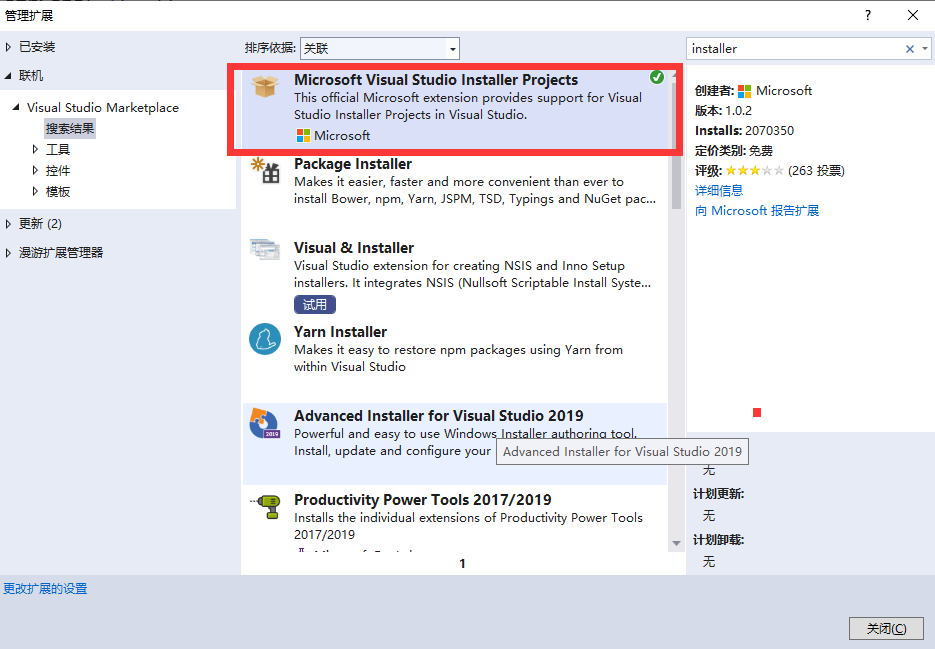Close the 管理扩展 dialog window
The width and height of the screenshot is (935, 649).
tap(912, 16)
